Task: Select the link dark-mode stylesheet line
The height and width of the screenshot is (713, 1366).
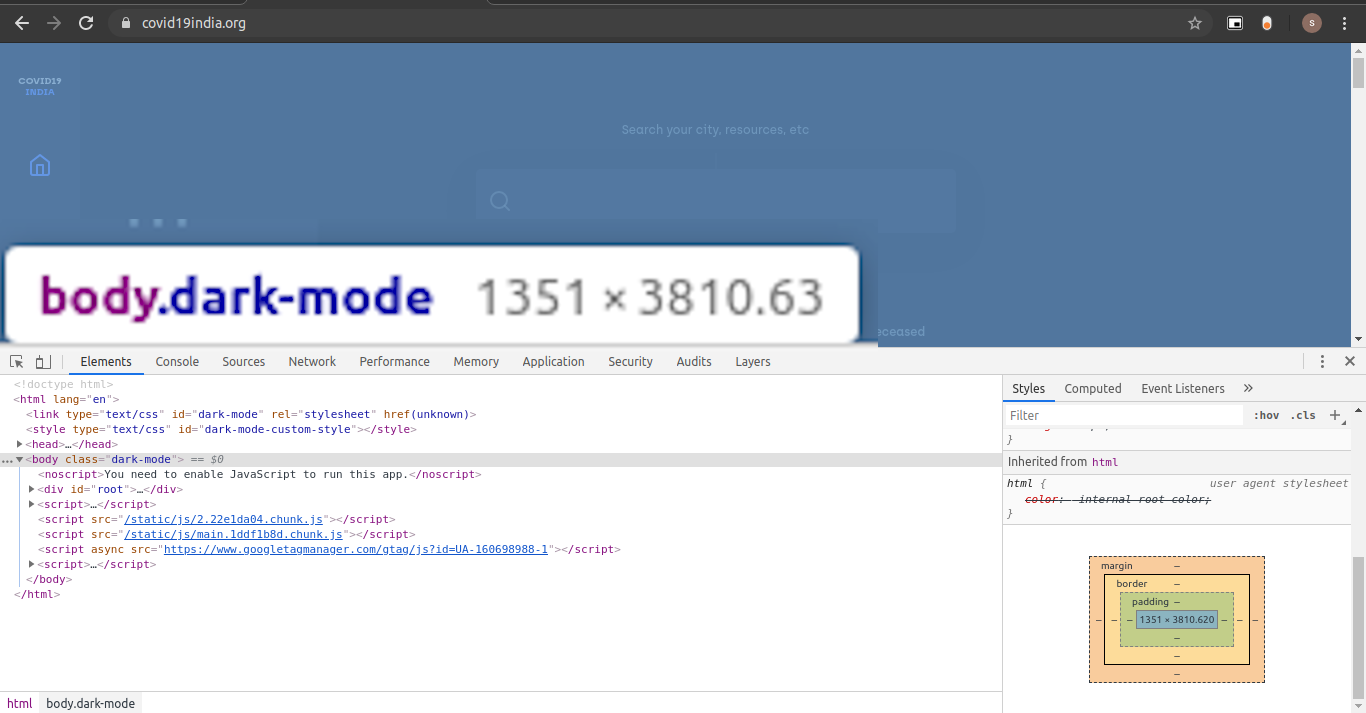Action: (251, 414)
